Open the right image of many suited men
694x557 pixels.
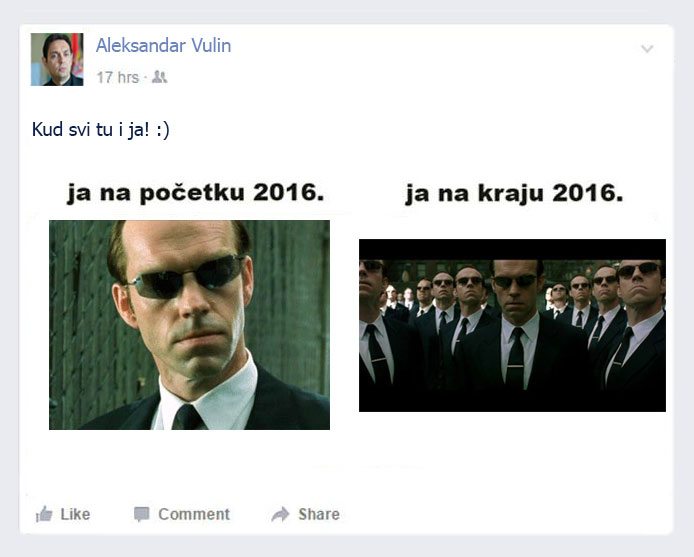pos(512,325)
